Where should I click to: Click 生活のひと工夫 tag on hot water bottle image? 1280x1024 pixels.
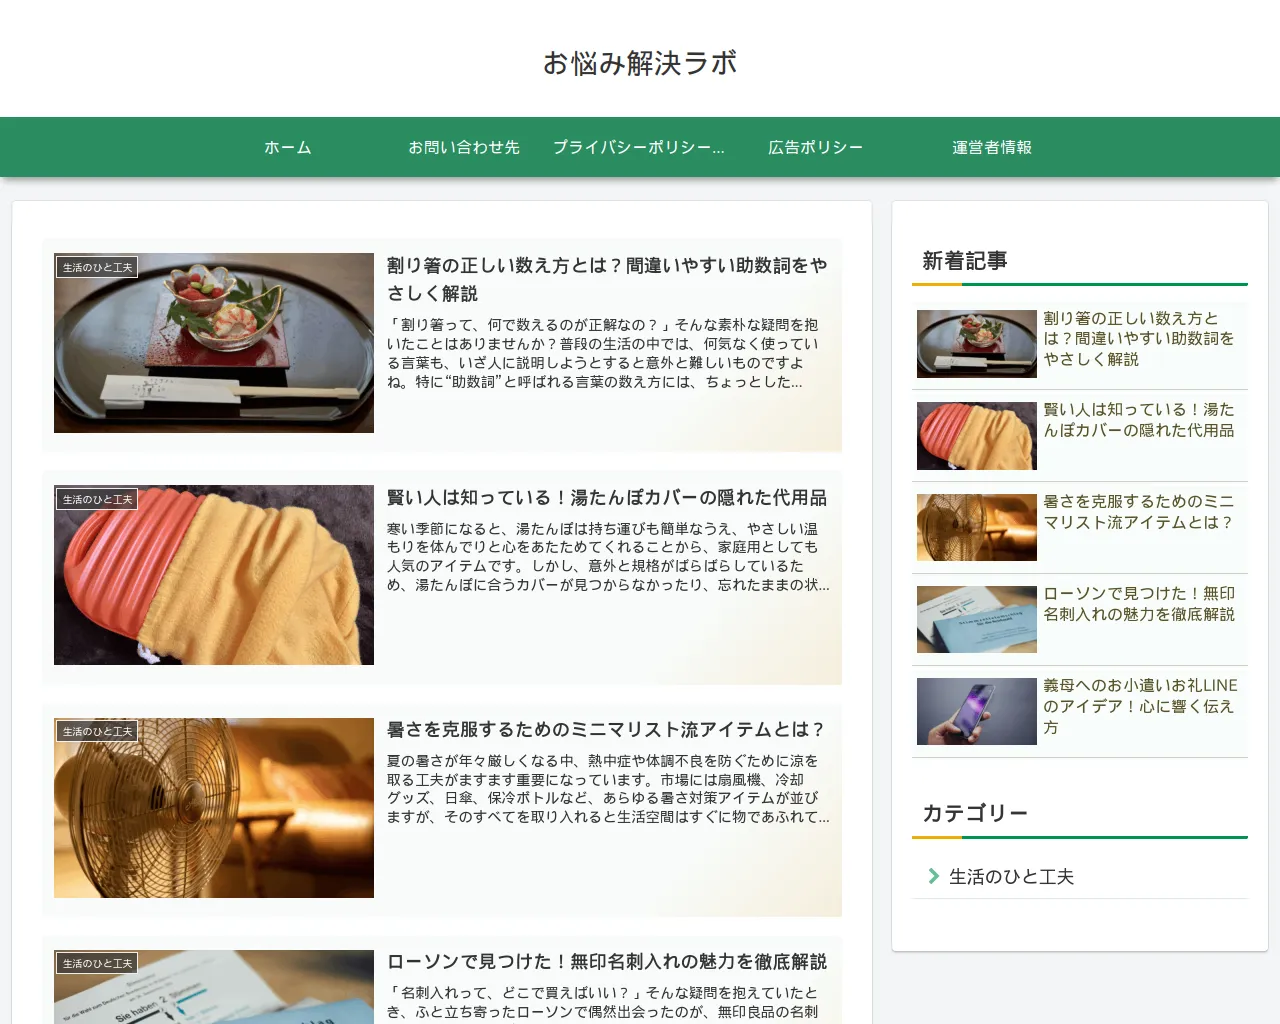coord(97,499)
